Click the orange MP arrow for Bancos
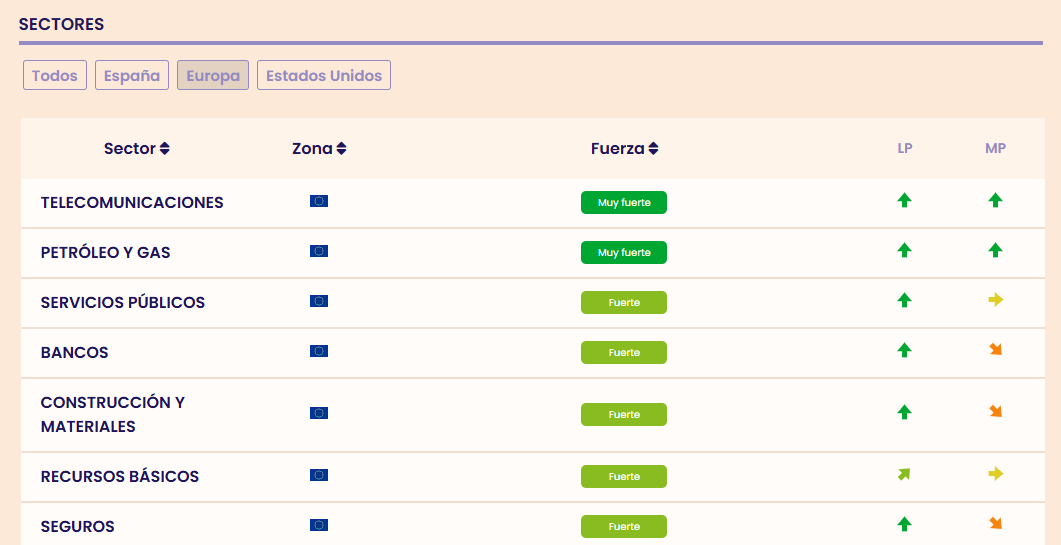This screenshot has height=545, width=1061. point(995,350)
